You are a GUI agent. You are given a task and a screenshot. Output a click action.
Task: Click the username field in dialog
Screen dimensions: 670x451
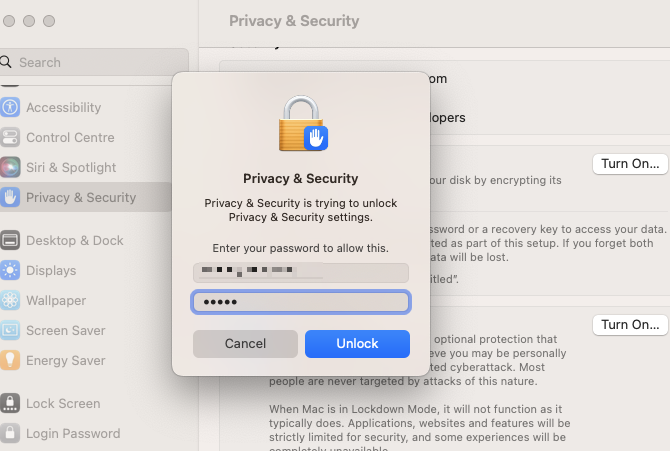coord(301,273)
